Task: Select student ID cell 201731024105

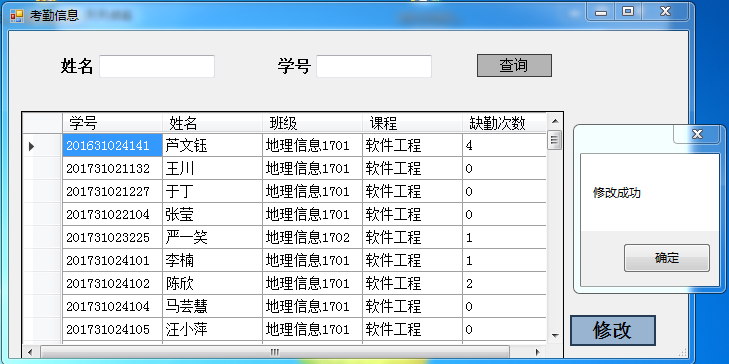Action: pyautogui.click(x=113, y=330)
